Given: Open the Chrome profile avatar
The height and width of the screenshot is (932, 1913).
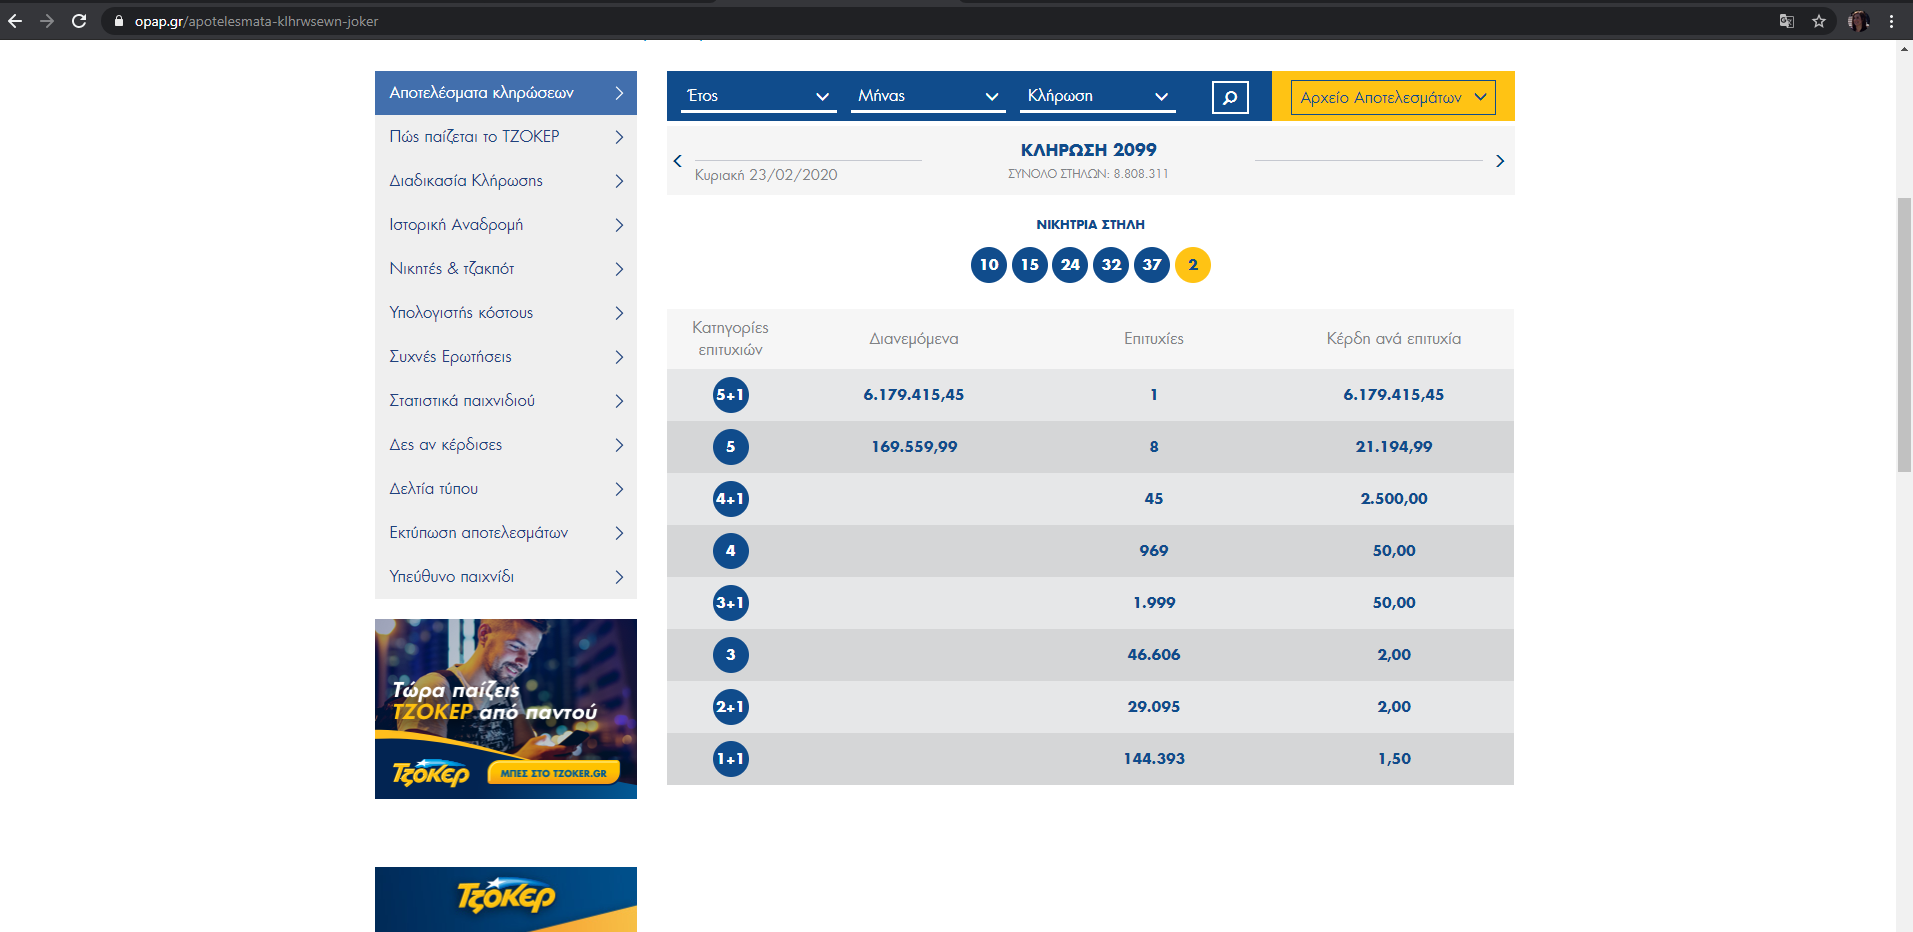Looking at the screenshot, I should 1859,21.
